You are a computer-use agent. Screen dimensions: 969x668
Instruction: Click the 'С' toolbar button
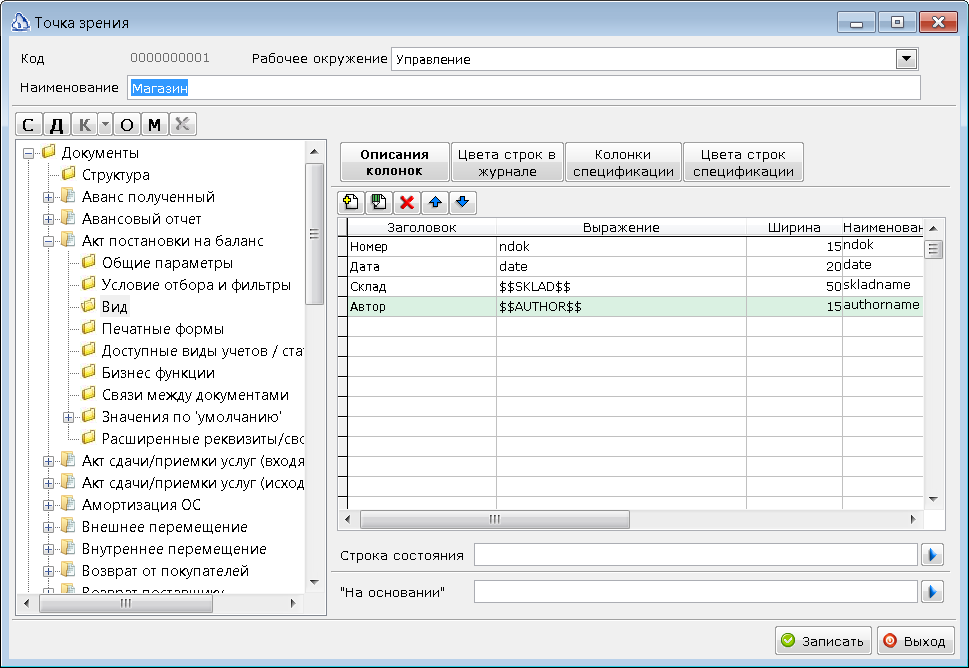28,125
